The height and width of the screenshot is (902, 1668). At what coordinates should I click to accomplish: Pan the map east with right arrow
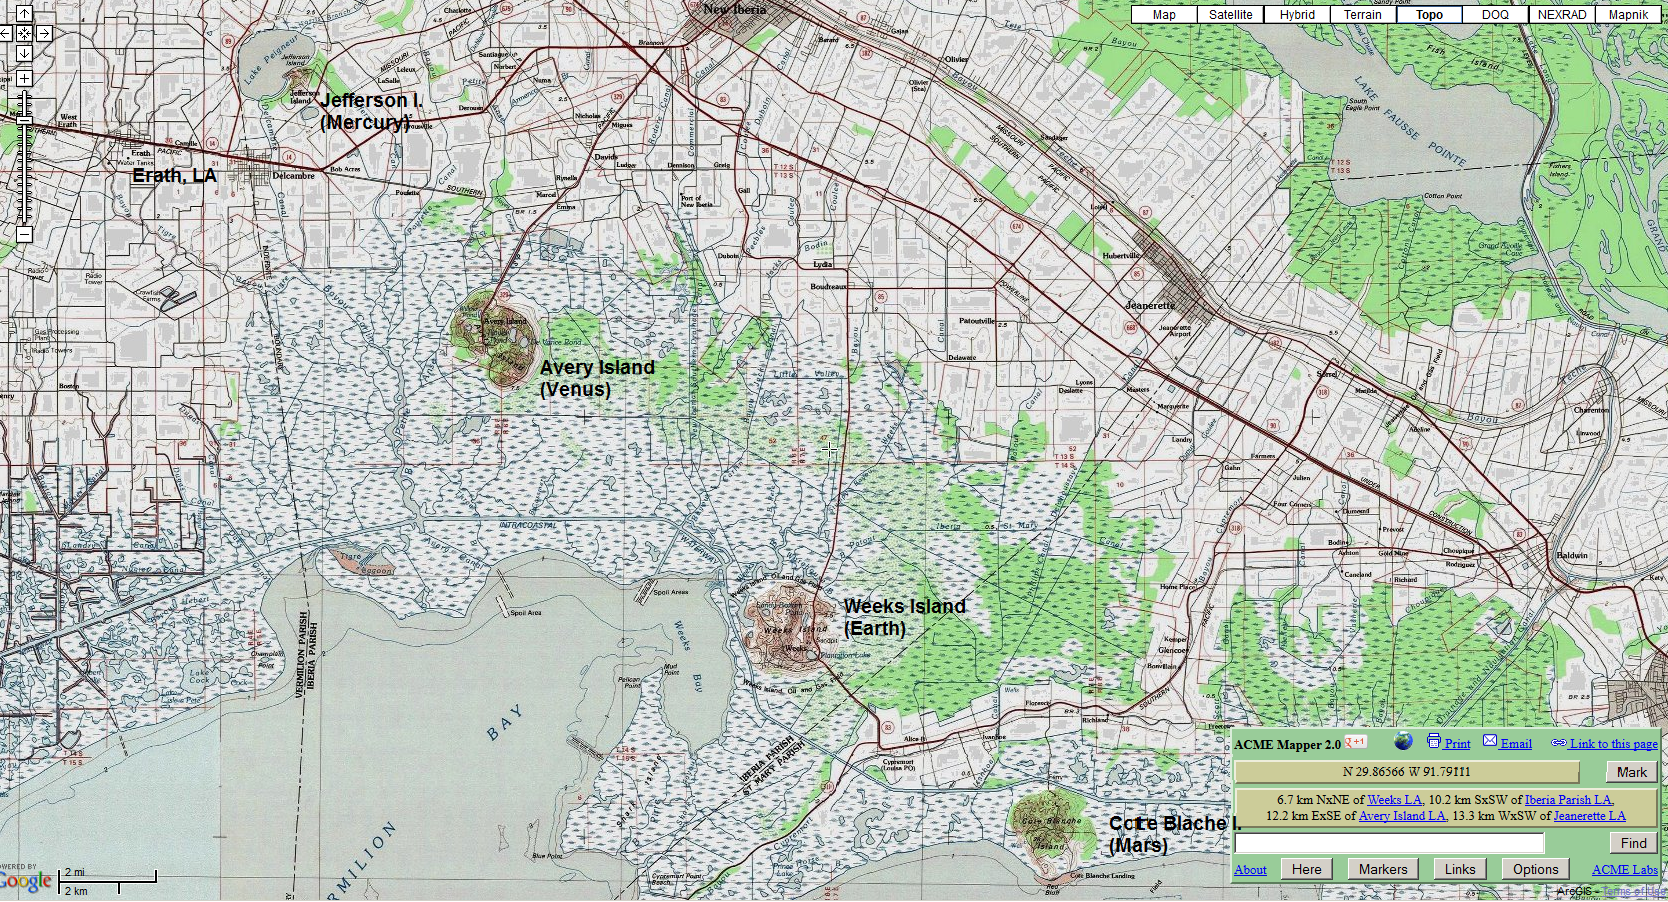(x=43, y=33)
